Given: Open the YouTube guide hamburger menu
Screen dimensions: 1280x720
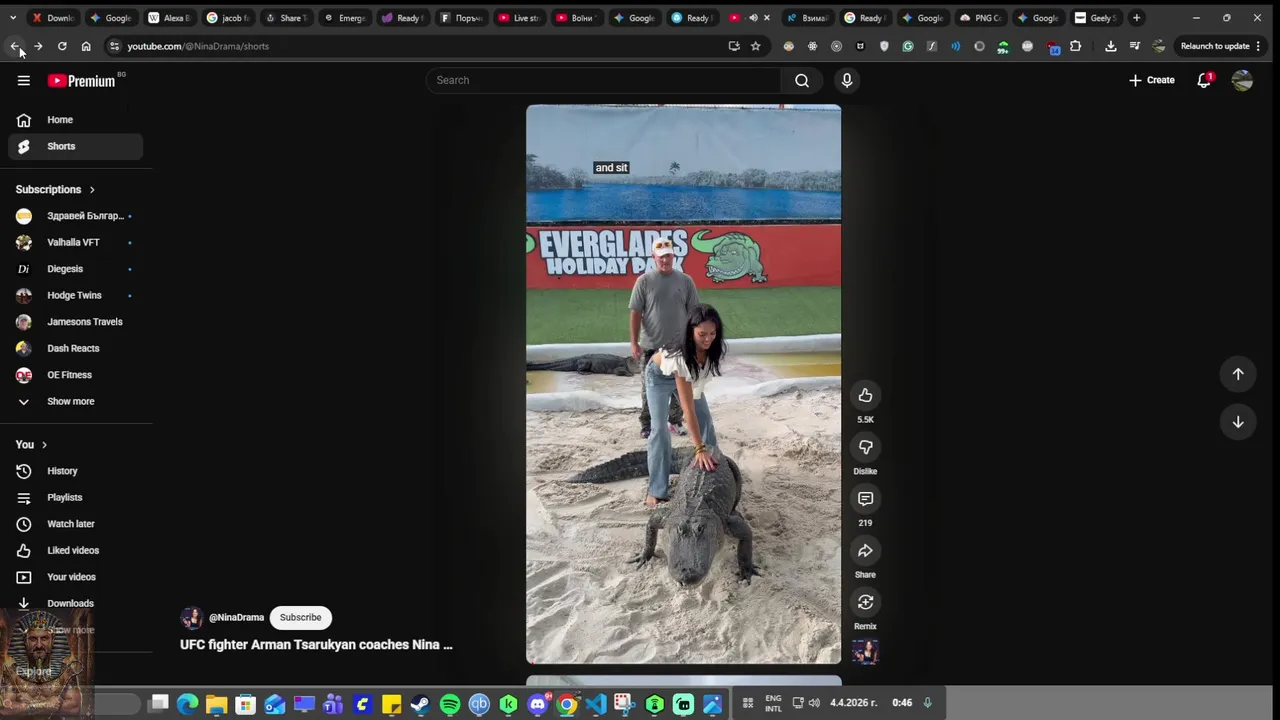Looking at the screenshot, I should pos(24,81).
